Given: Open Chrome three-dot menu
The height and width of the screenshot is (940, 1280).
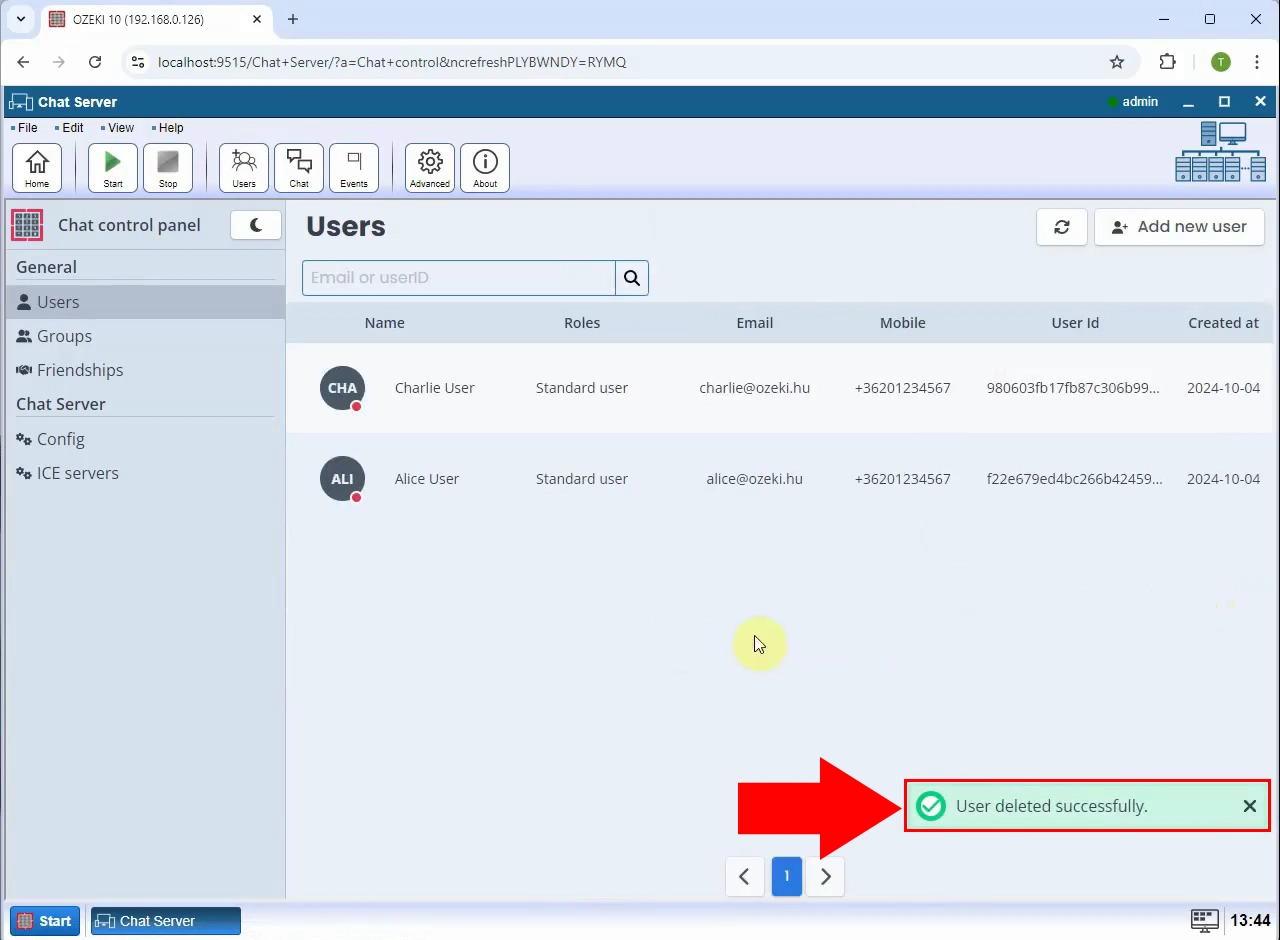Looking at the screenshot, I should (1257, 62).
